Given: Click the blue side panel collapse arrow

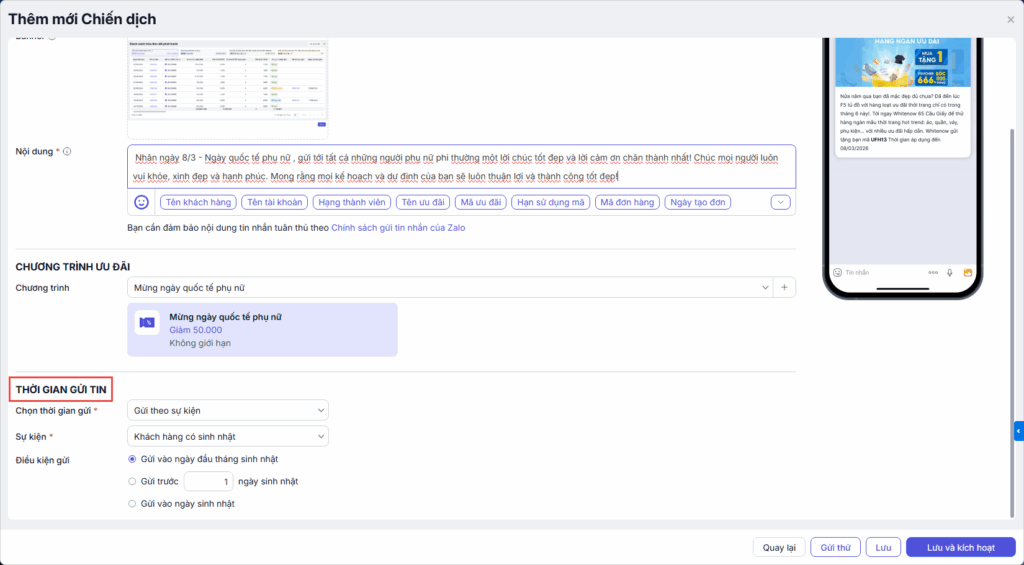Looking at the screenshot, I should pos(1019,431).
